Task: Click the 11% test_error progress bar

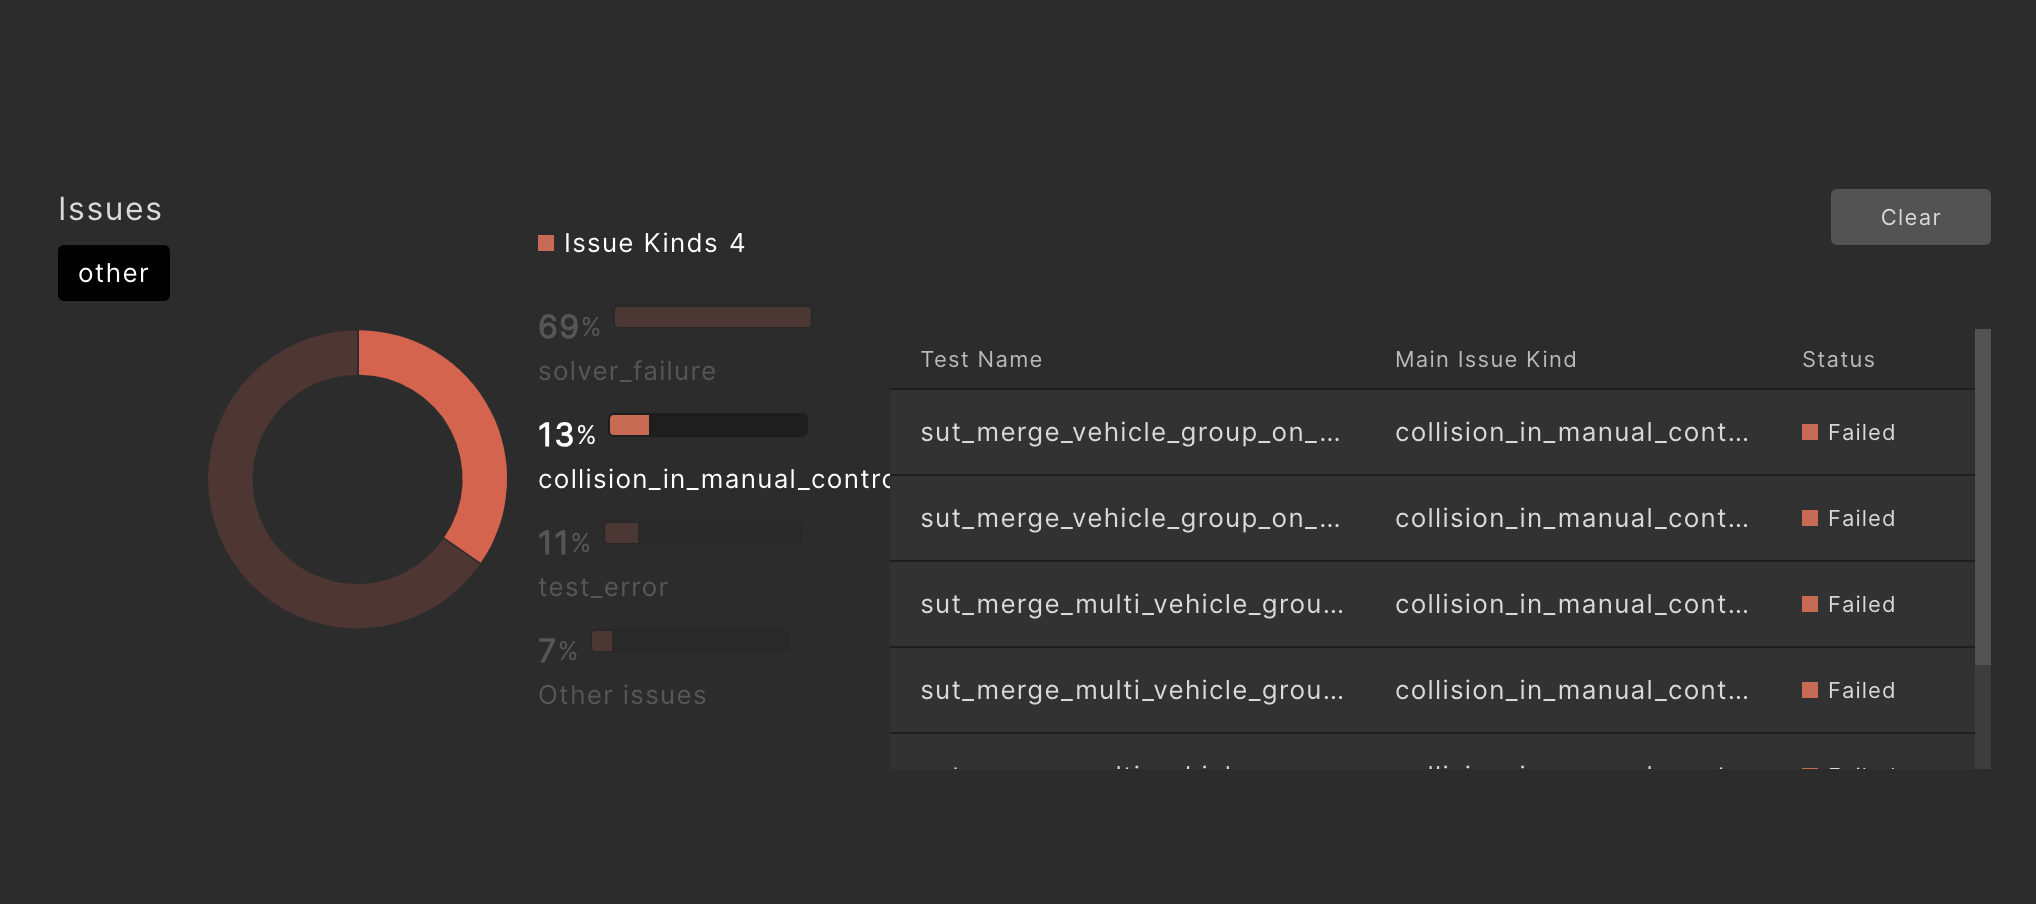Action: point(702,533)
